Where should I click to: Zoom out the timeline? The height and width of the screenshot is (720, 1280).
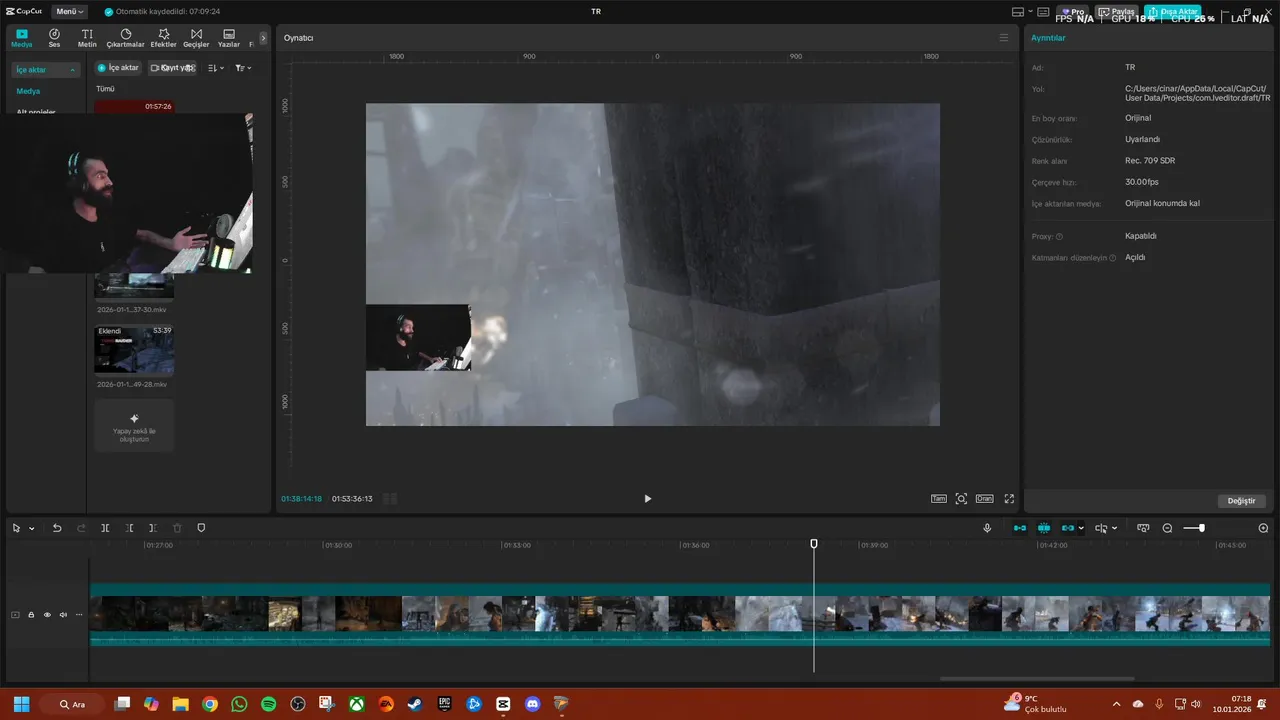pyautogui.click(x=1167, y=528)
